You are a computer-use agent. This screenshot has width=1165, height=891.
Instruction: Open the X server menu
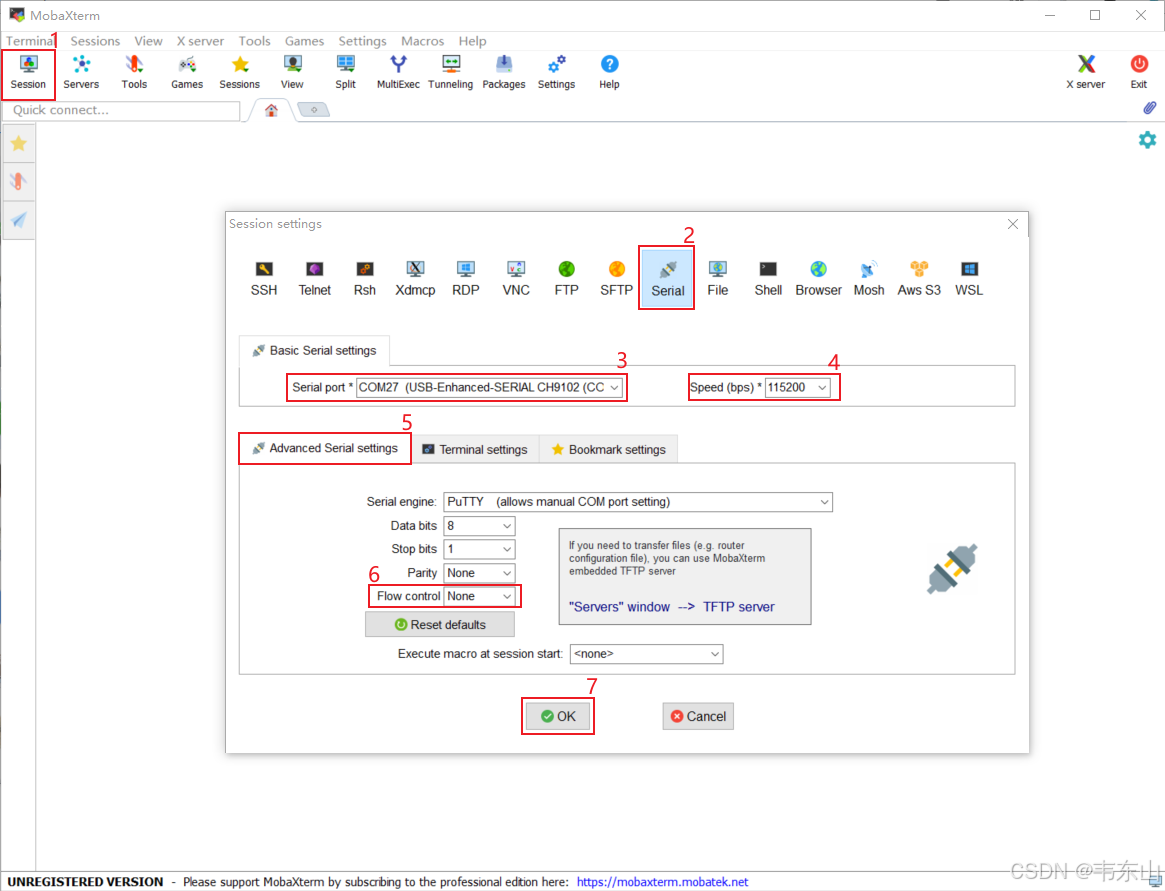200,41
